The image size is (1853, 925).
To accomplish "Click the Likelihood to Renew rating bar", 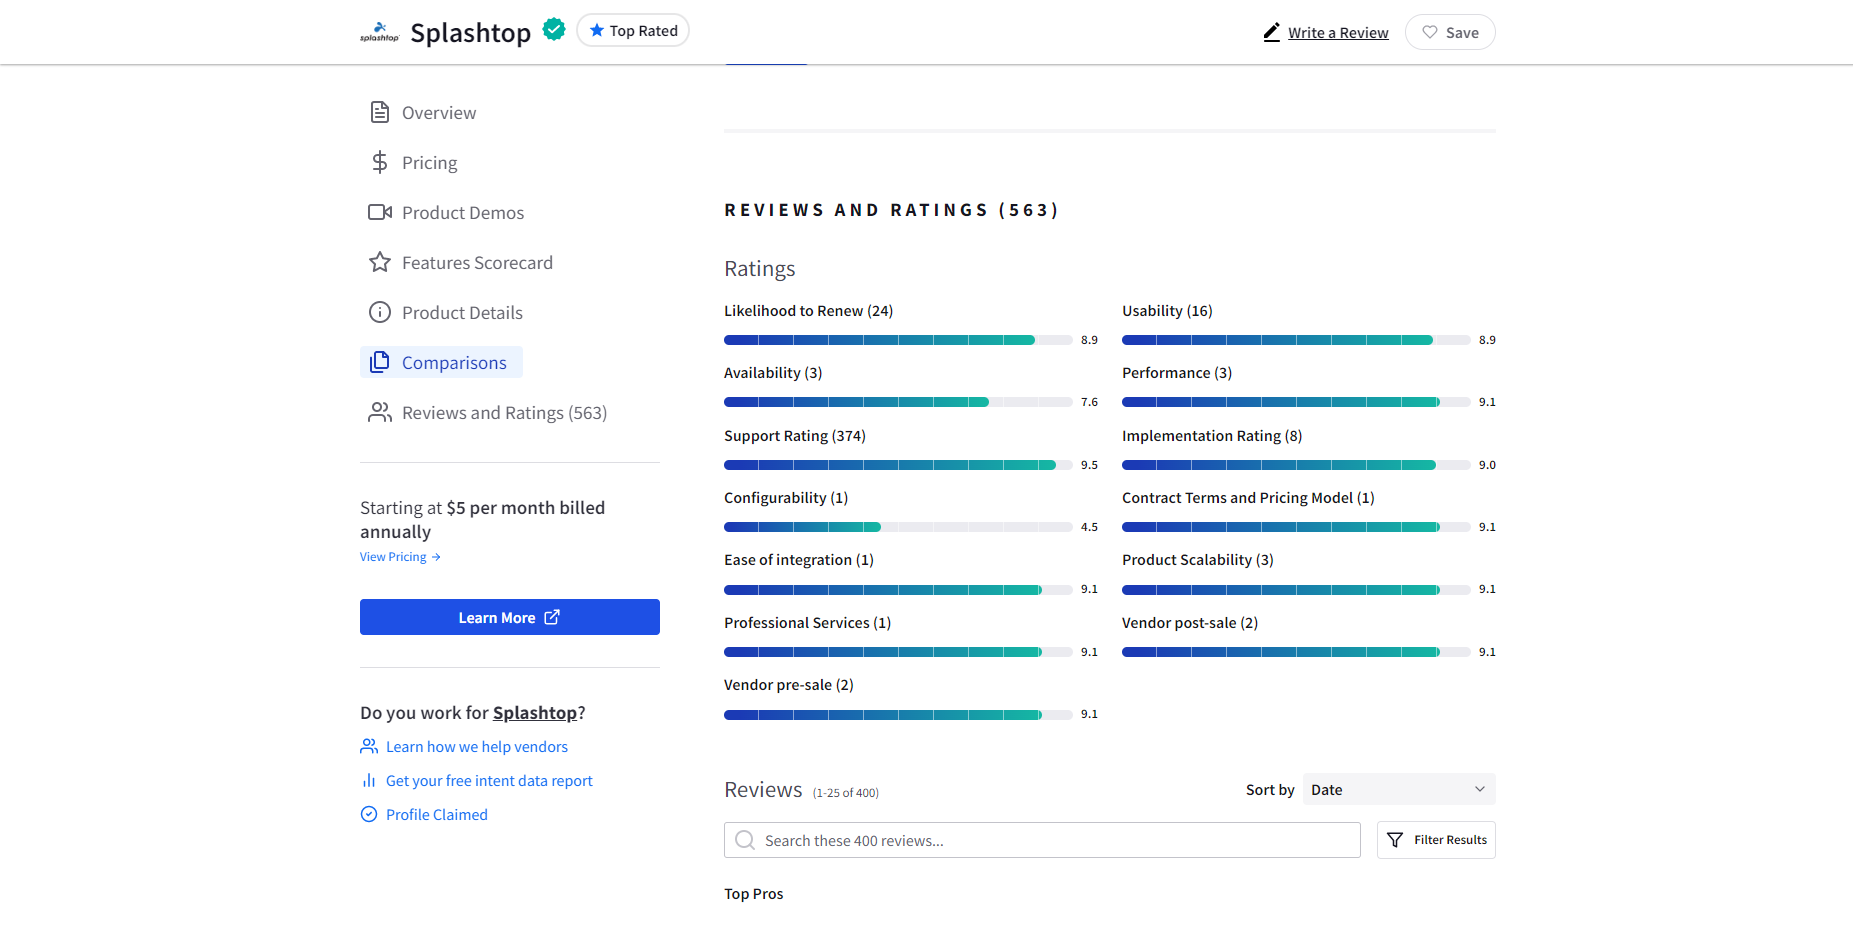I will tap(898, 340).
